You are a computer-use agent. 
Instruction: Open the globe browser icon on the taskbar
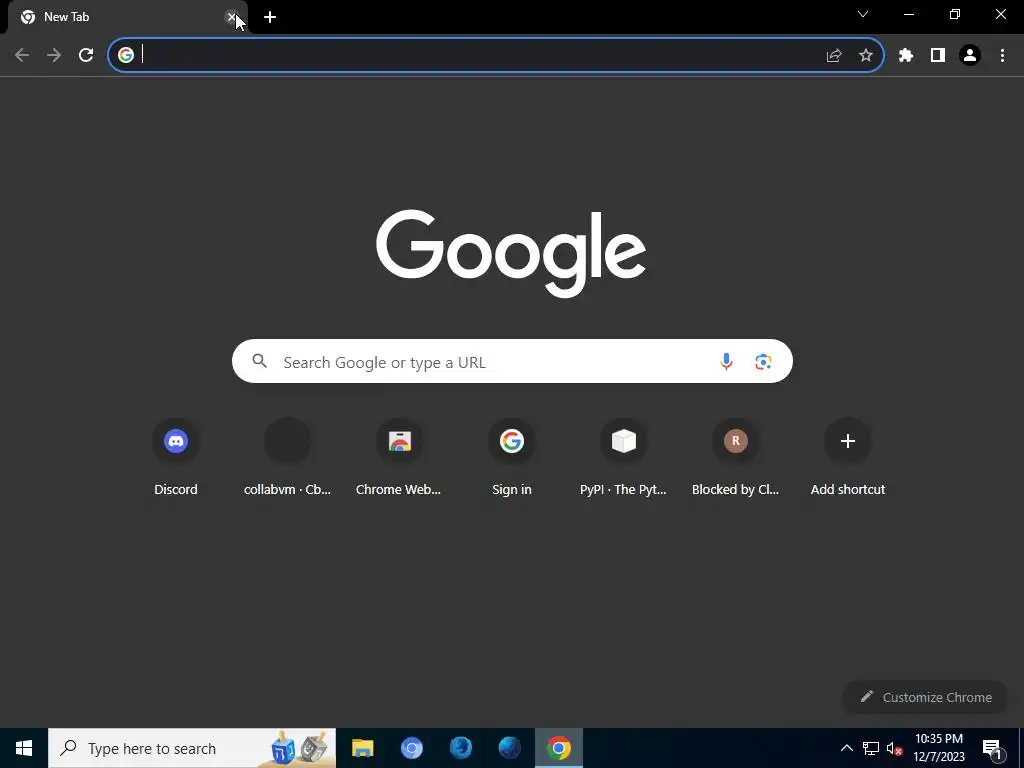pos(509,748)
